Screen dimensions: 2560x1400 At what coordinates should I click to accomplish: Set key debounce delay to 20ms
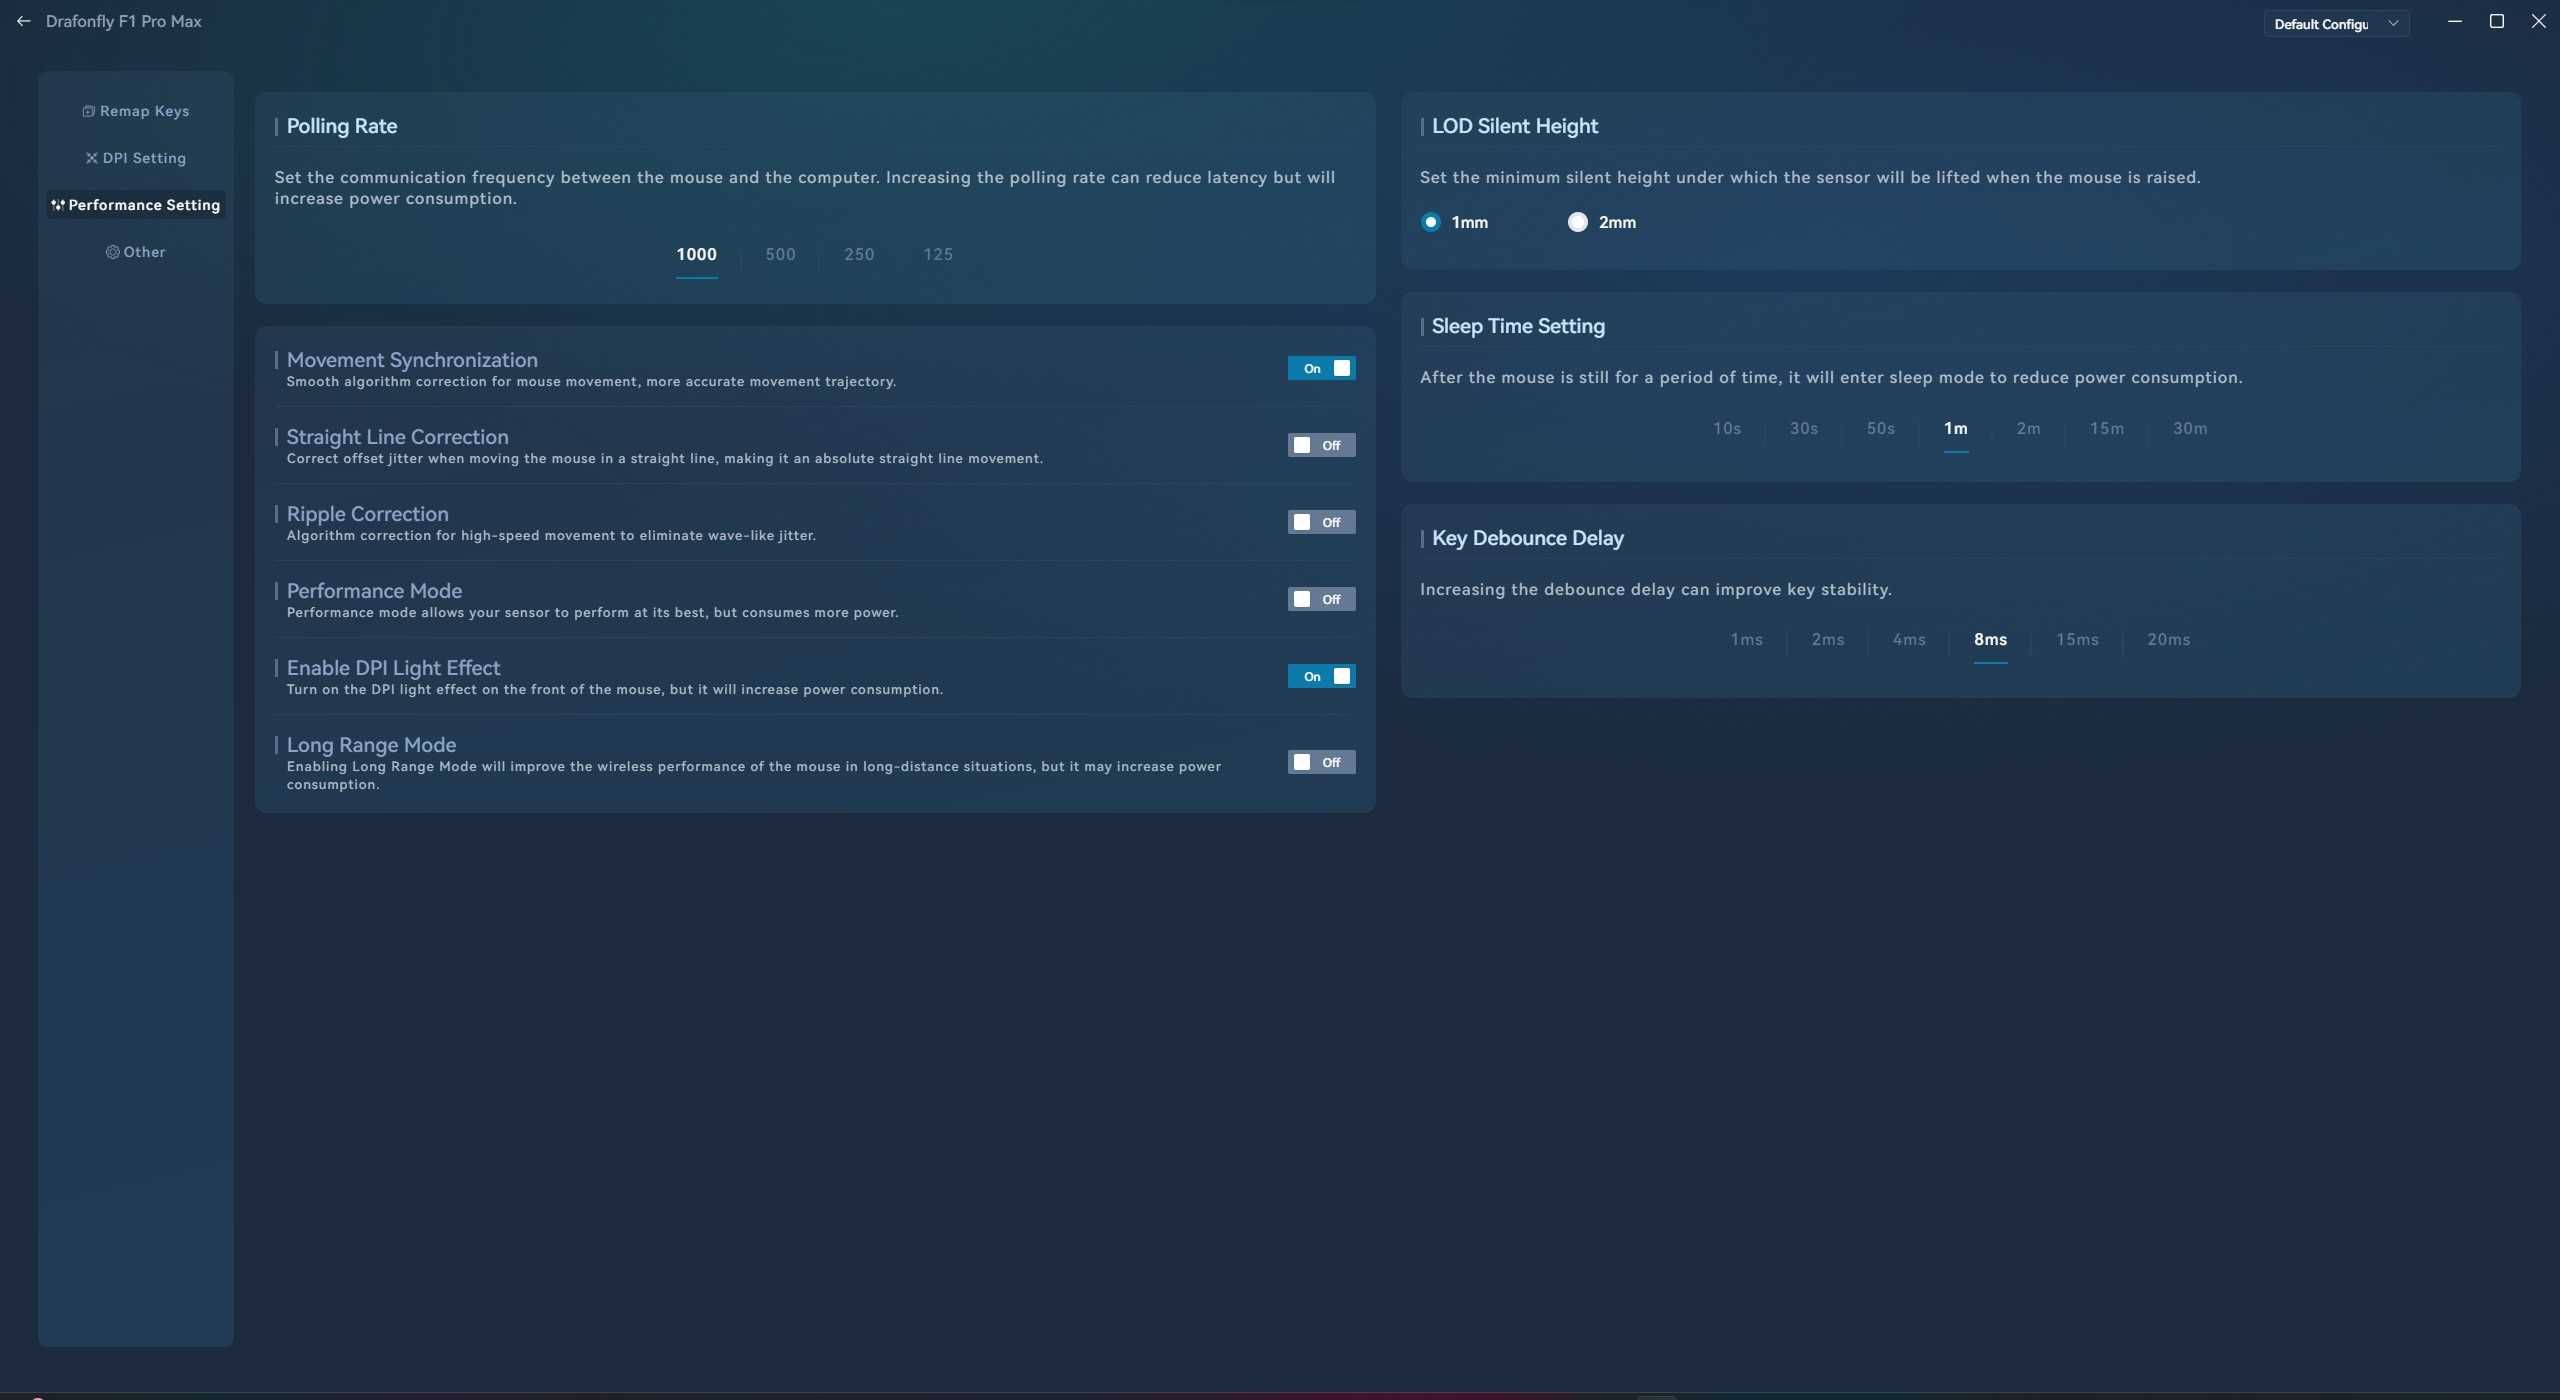[2169, 639]
